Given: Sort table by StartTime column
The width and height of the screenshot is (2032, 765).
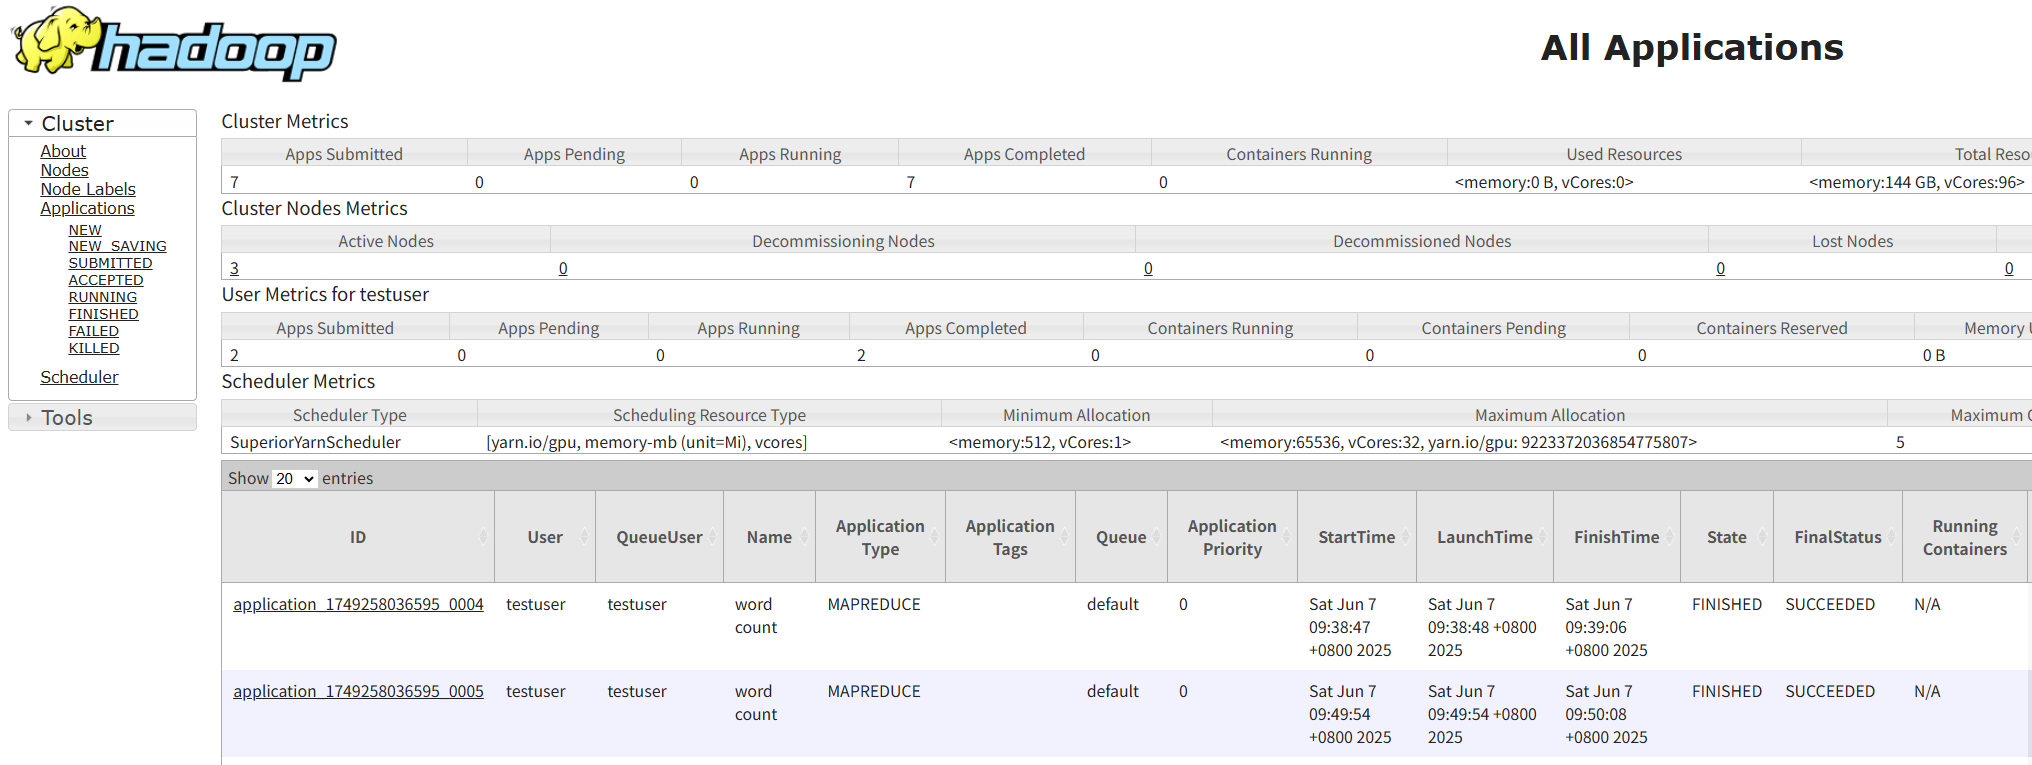Looking at the screenshot, I should pyautogui.click(x=1356, y=537).
